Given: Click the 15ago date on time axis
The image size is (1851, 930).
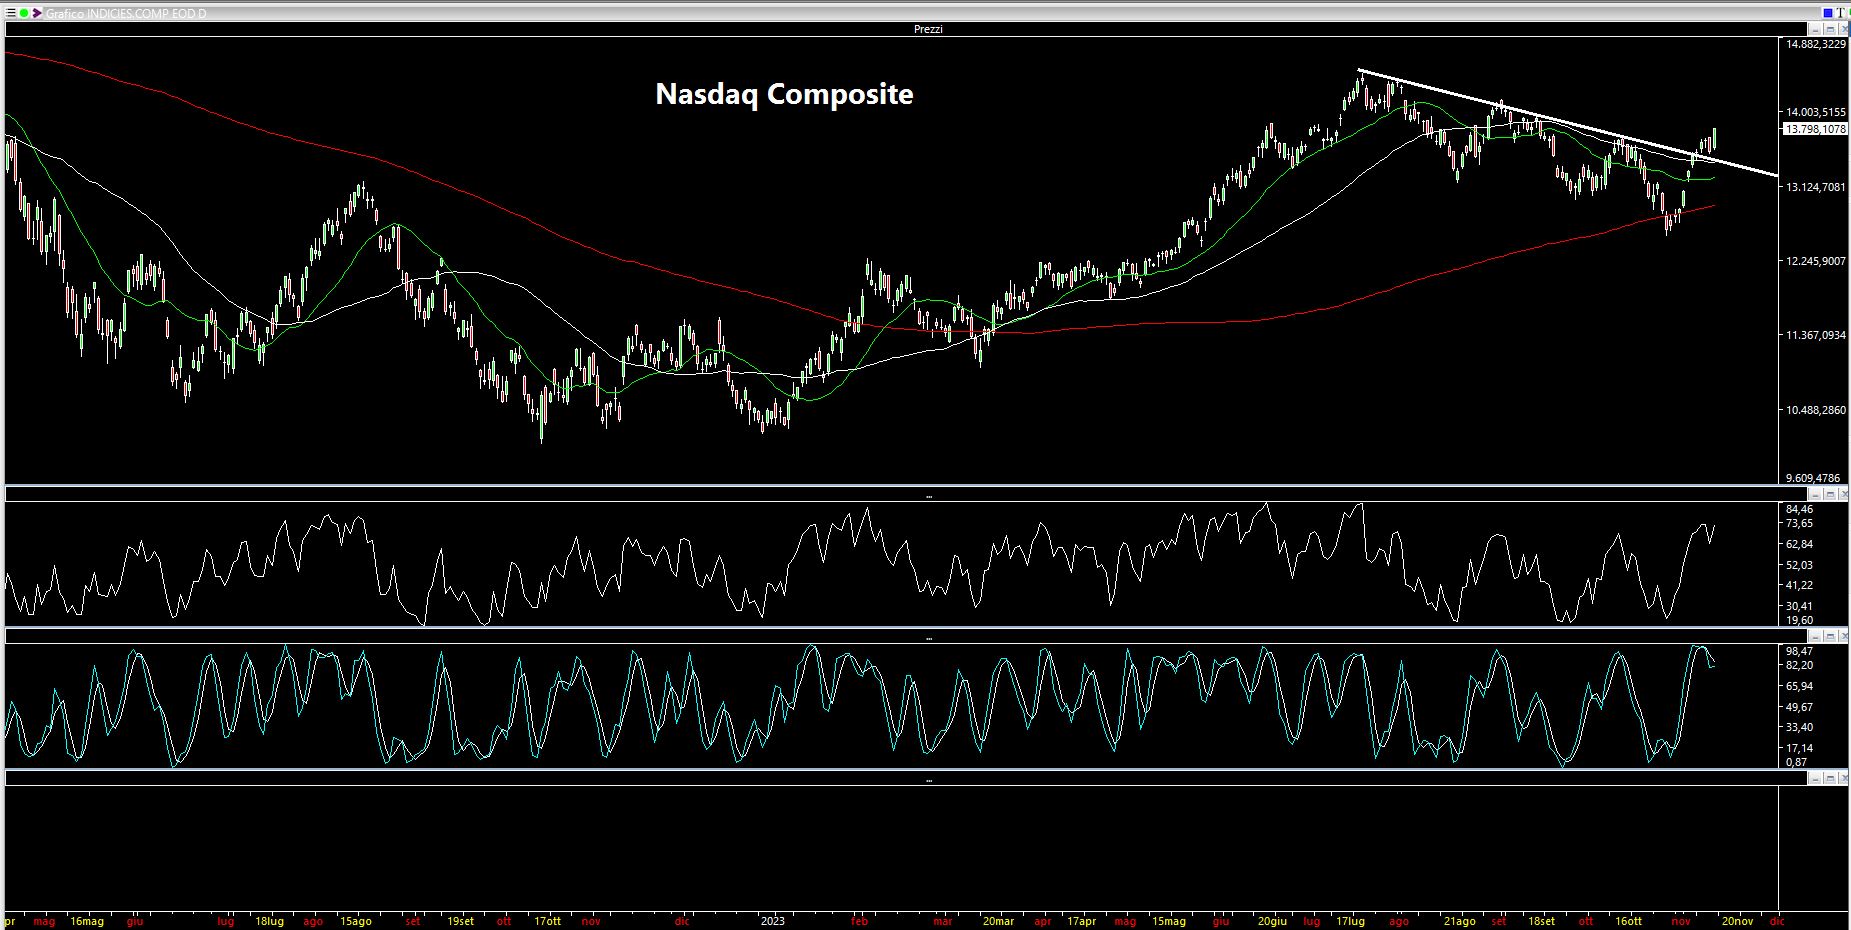Looking at the screenshot, I should click(355, 921).
